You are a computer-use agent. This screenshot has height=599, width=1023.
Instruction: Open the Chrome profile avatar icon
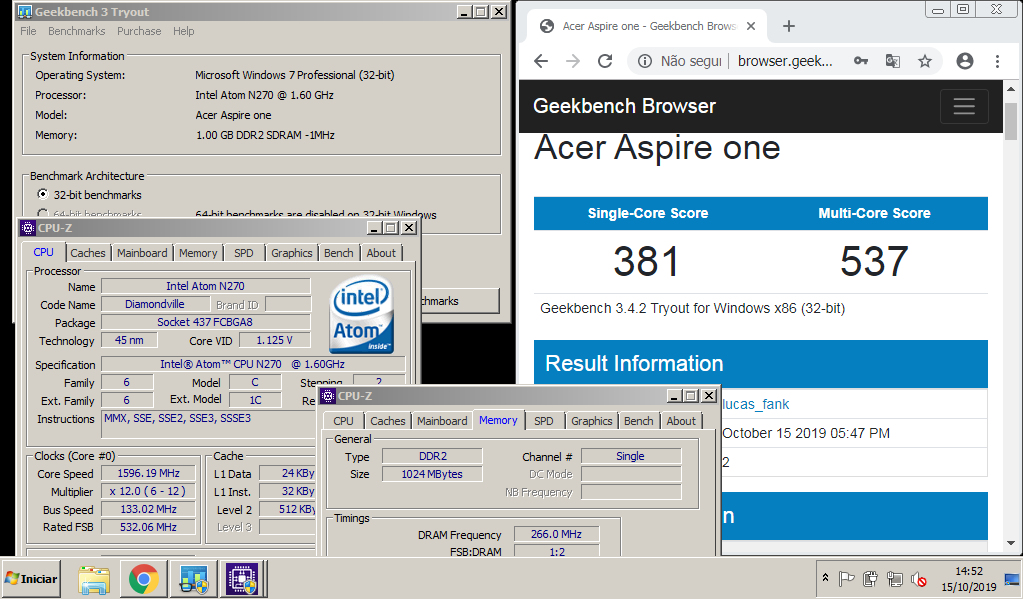click(964, 61)
